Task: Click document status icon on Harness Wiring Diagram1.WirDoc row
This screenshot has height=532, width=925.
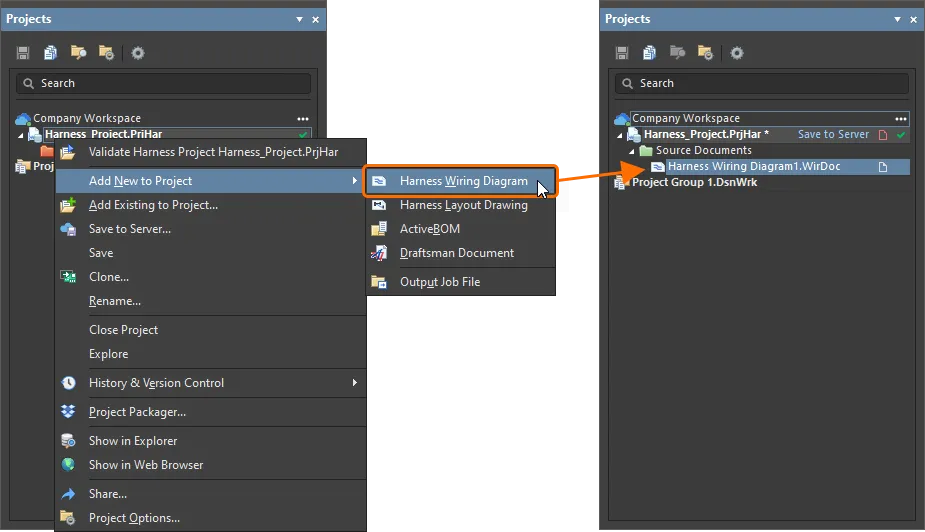Action: (883, 167)
